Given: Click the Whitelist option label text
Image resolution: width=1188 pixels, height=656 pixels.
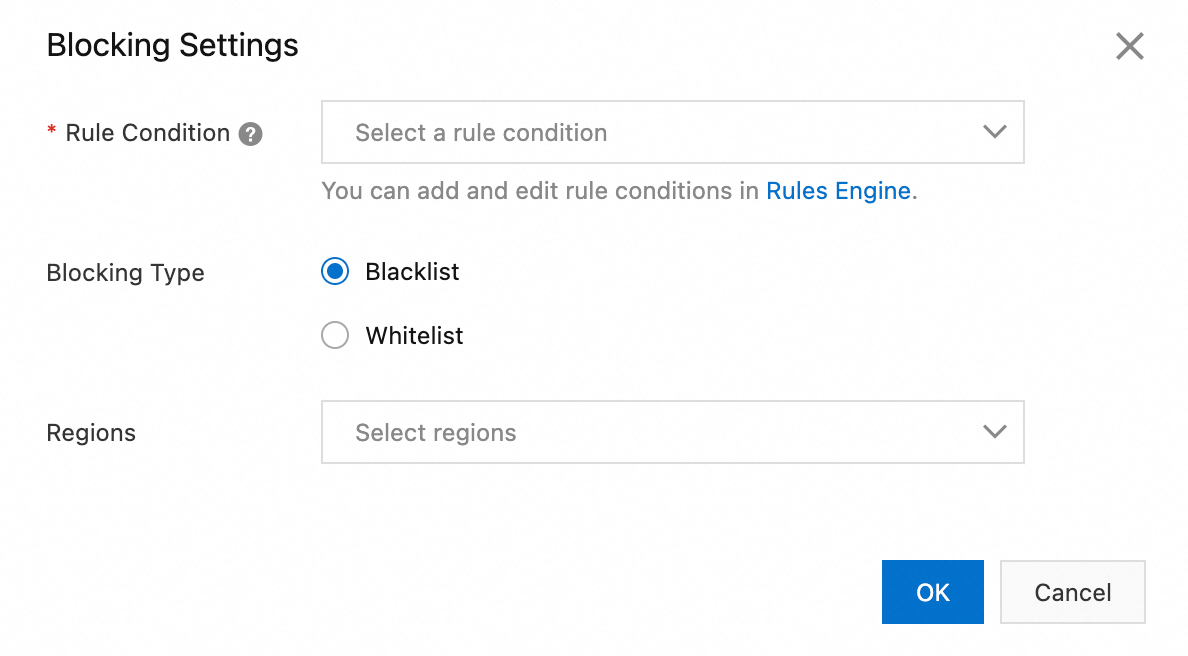Looking at the screenshot, I should click(414, 336).
